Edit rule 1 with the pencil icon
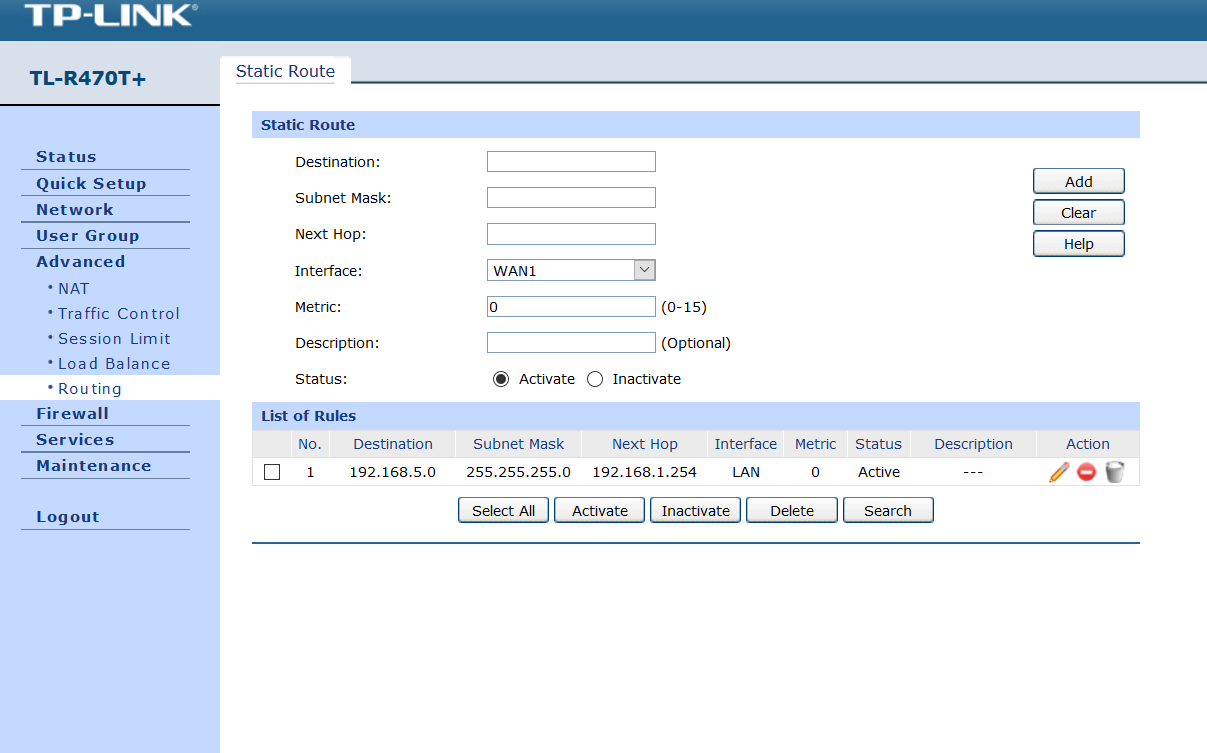 click(1059, 472)
